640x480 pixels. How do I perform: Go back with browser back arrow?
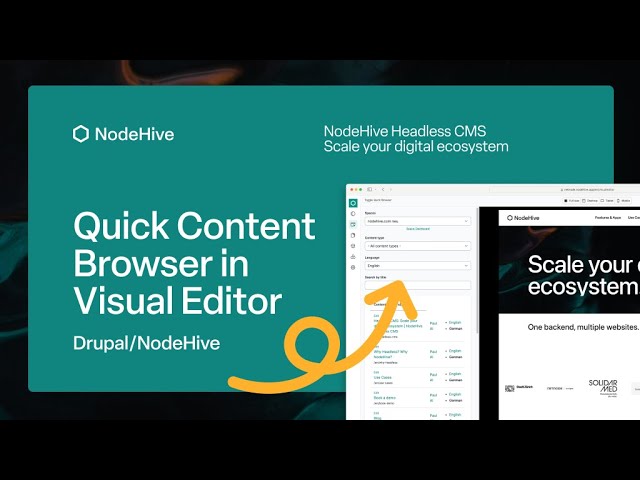click(383, 189)
